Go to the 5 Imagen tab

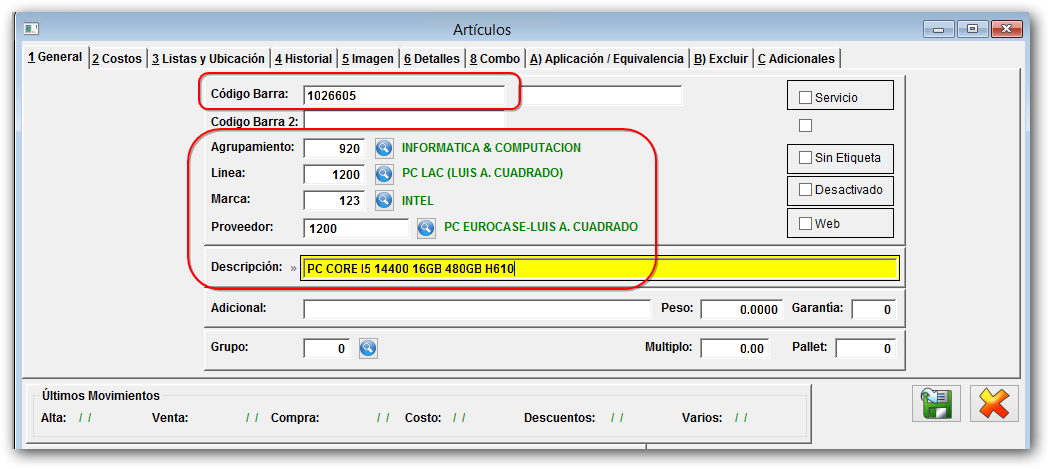coord(367,59)
